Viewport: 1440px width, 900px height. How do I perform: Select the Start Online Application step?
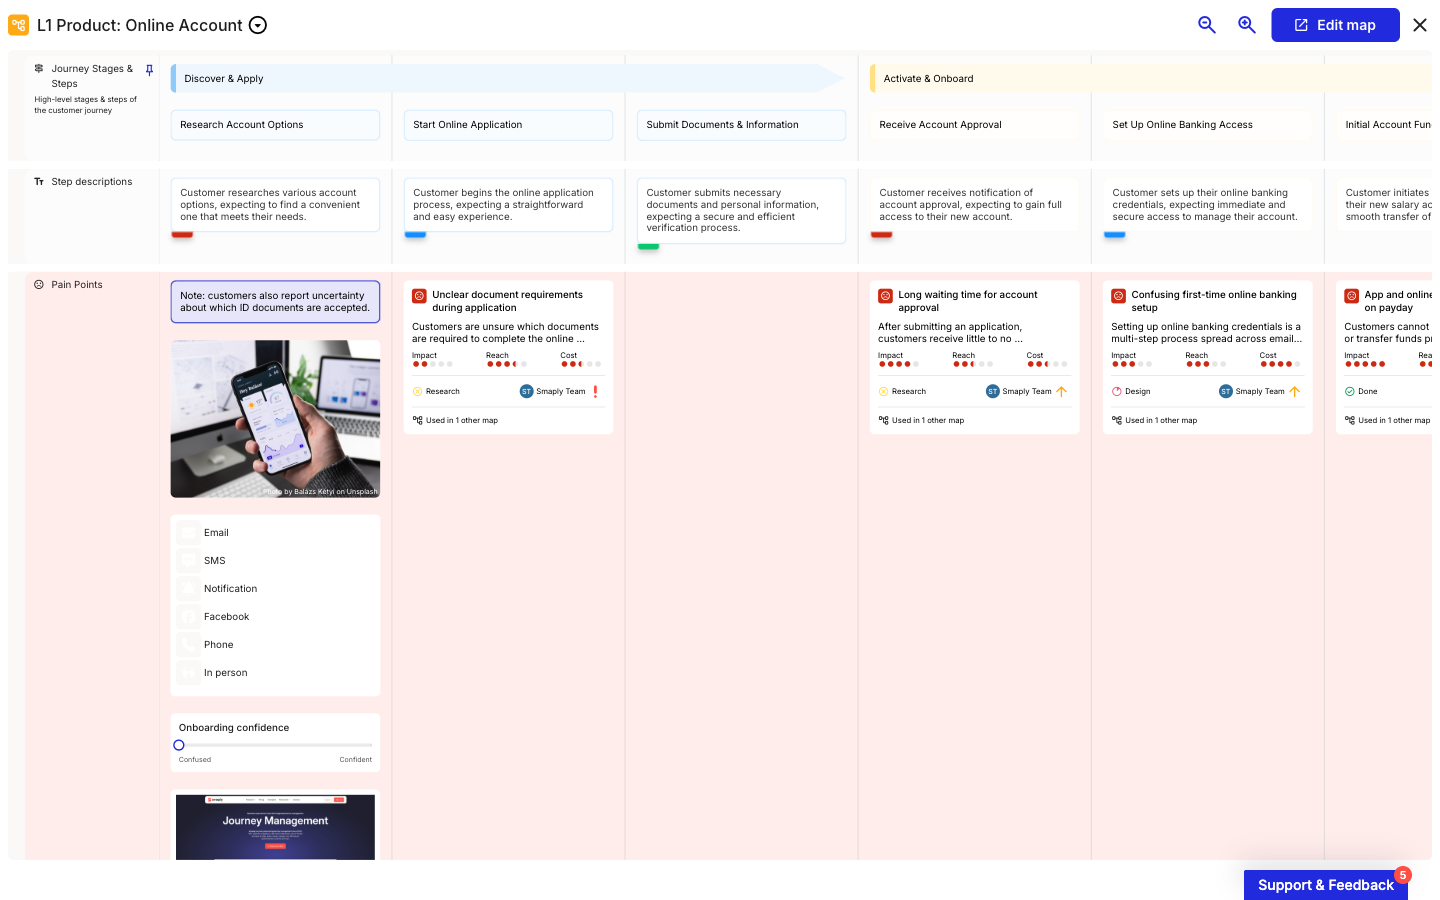tap(508, 125)
